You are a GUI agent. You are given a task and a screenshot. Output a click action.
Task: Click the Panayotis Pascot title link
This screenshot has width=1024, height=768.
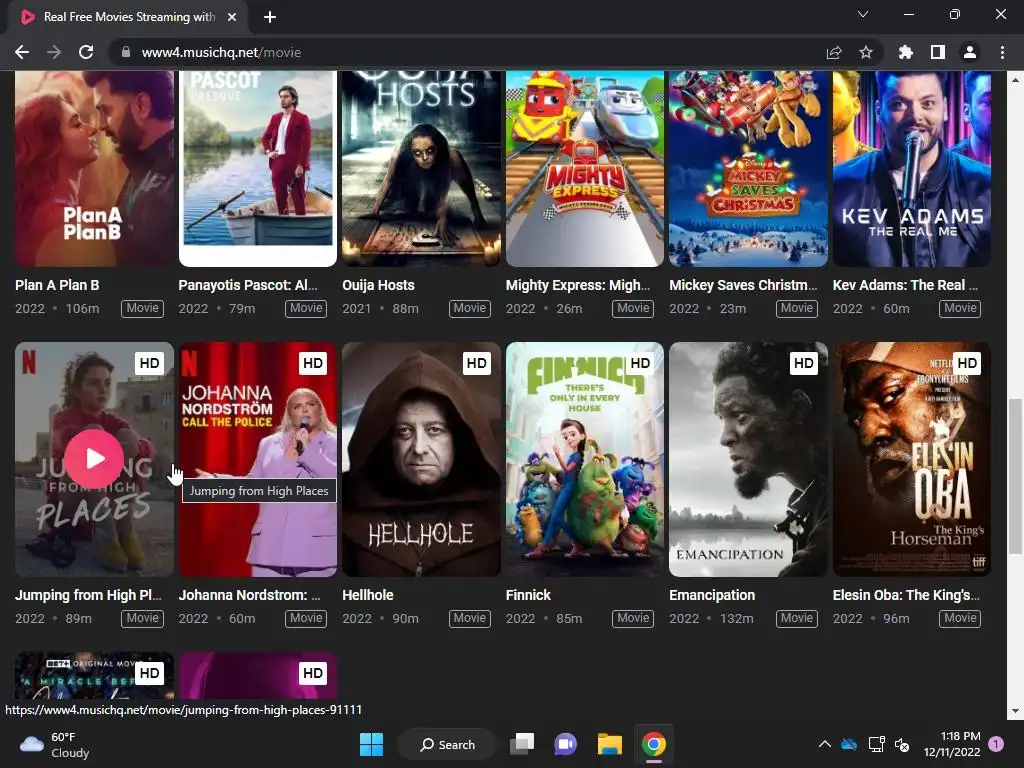(248, 285)
